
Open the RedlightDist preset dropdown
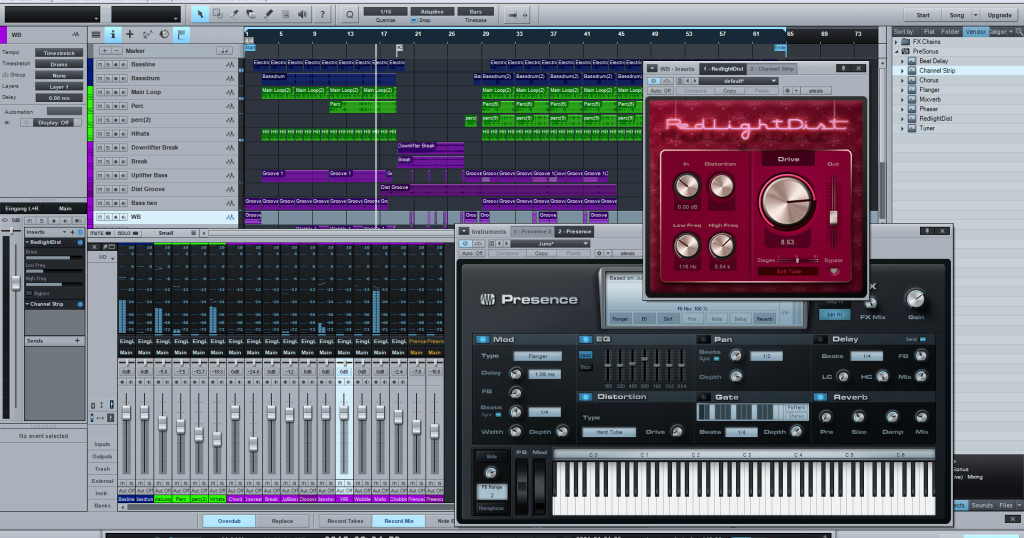pos(739,81)
